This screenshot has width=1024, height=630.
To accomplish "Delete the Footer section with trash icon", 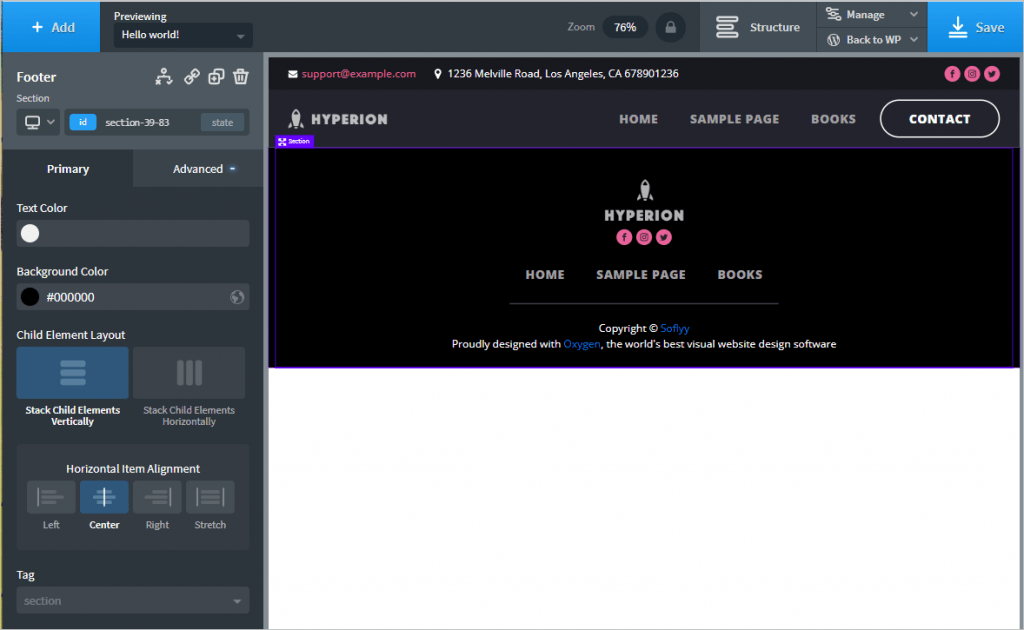I will (x=241, y=77).
